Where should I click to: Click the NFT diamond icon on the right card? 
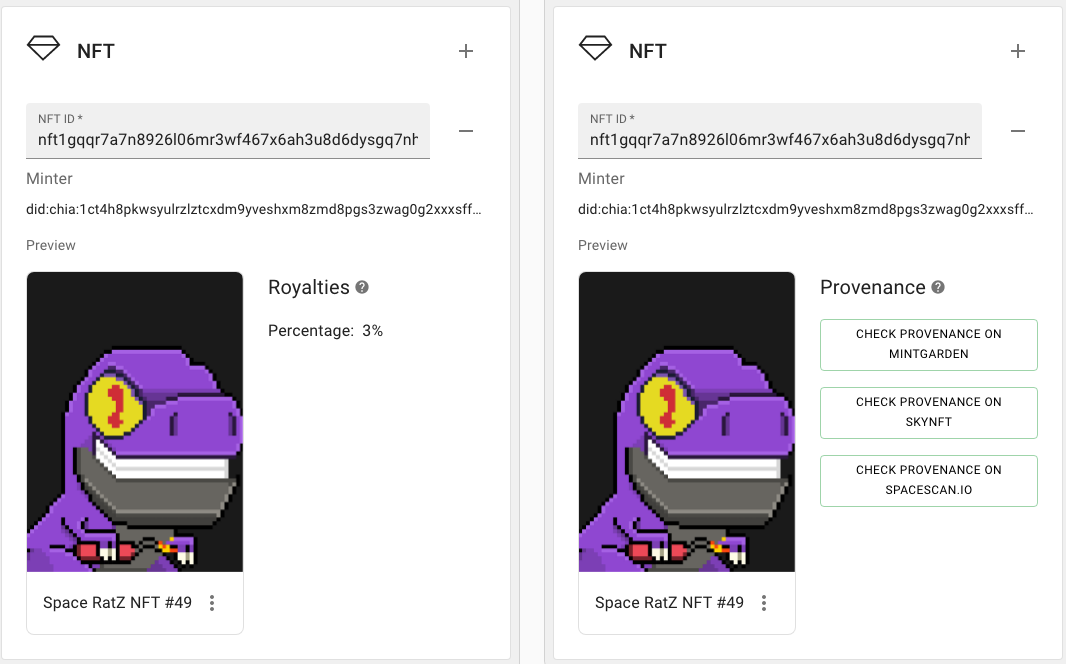click(595, 46)
